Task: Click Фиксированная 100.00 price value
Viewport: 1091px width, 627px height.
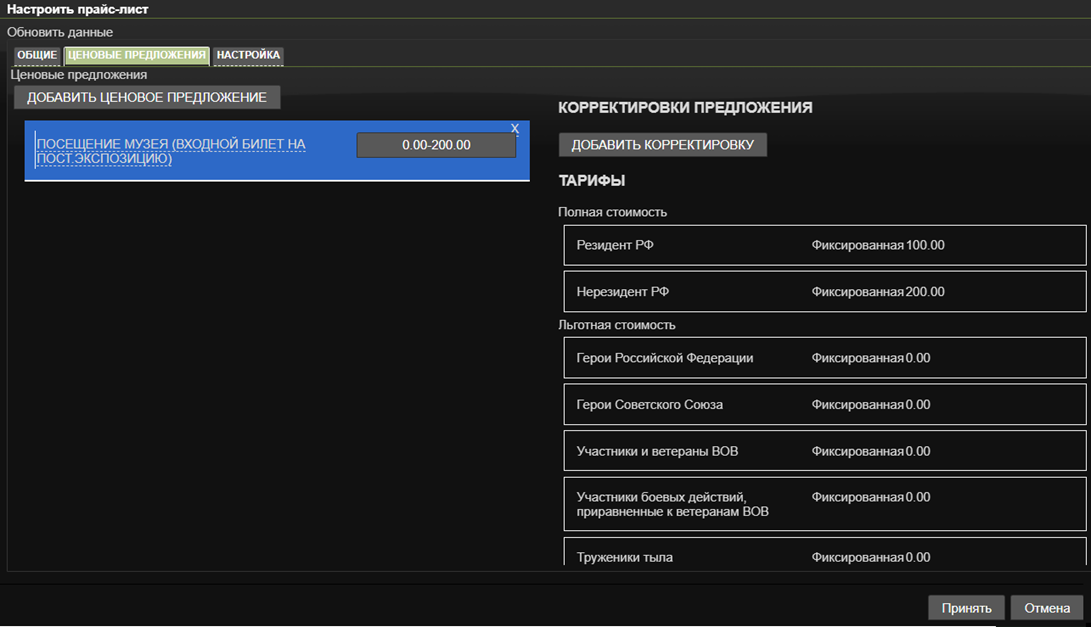Action: [x=878, y=245]
